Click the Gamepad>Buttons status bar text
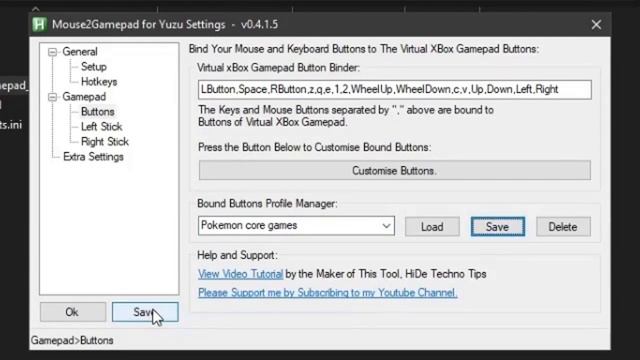The width and height of the screenshot is (640, 360). (x=72, y=340)
